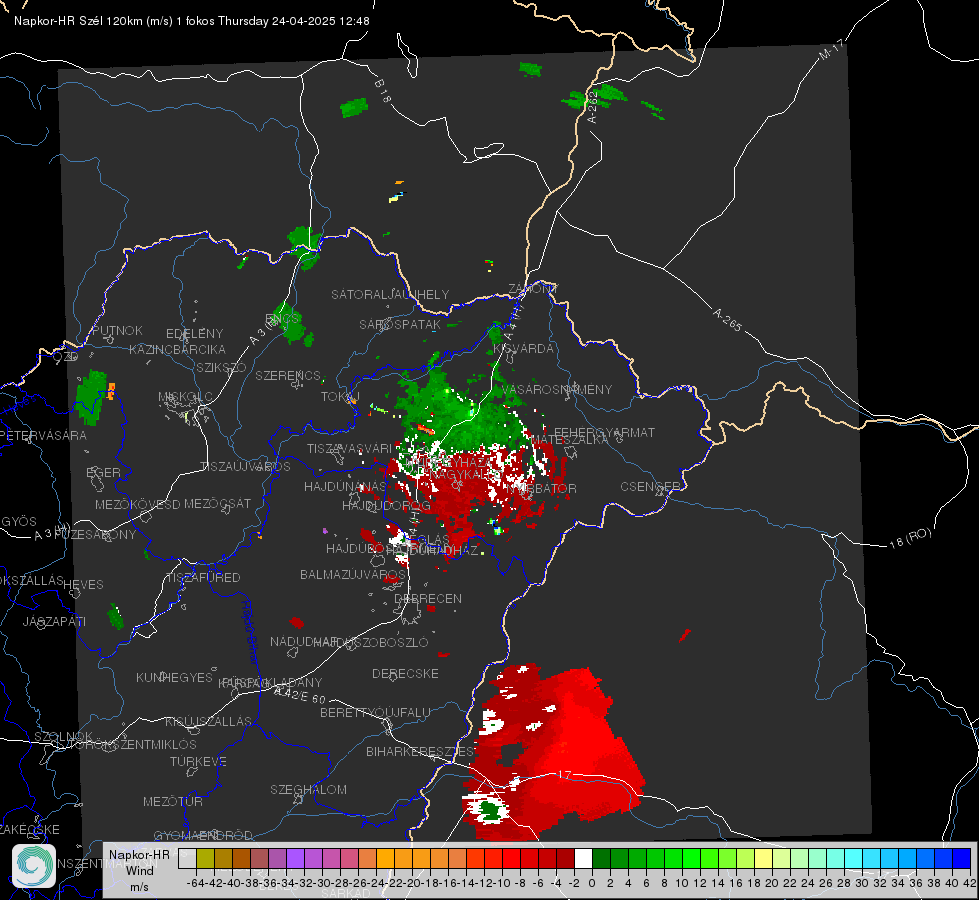The height and width of the screenshot is (900, 979).
Task: Click the TÚRKEVE town label
Action: 198,761
